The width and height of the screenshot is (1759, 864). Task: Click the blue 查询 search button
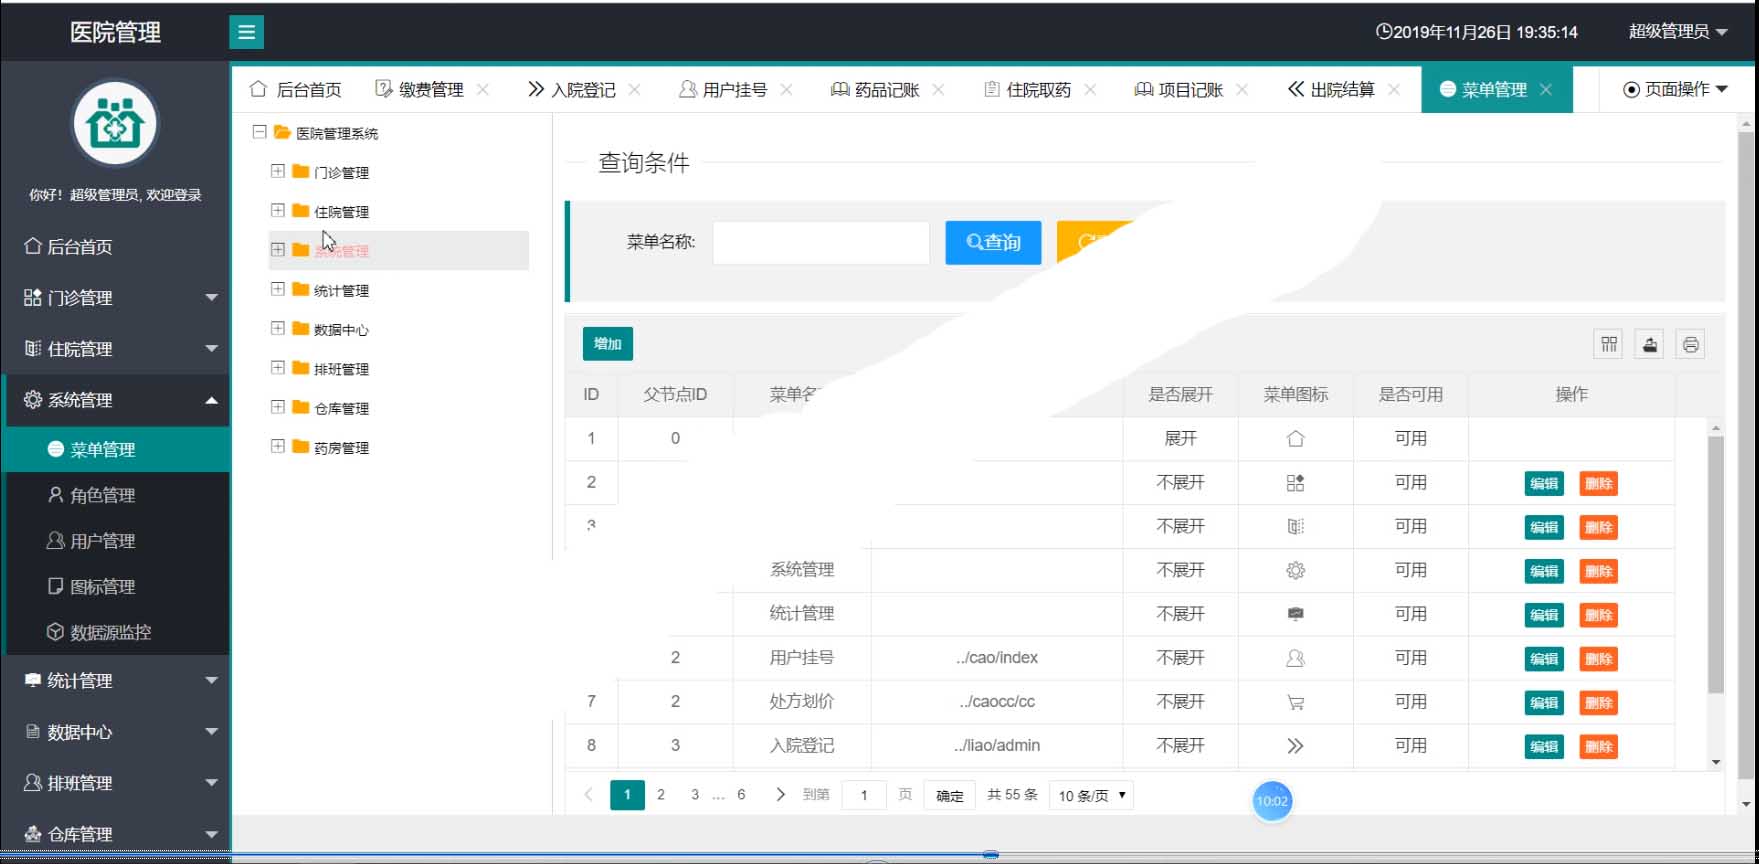tap(993, 242)
